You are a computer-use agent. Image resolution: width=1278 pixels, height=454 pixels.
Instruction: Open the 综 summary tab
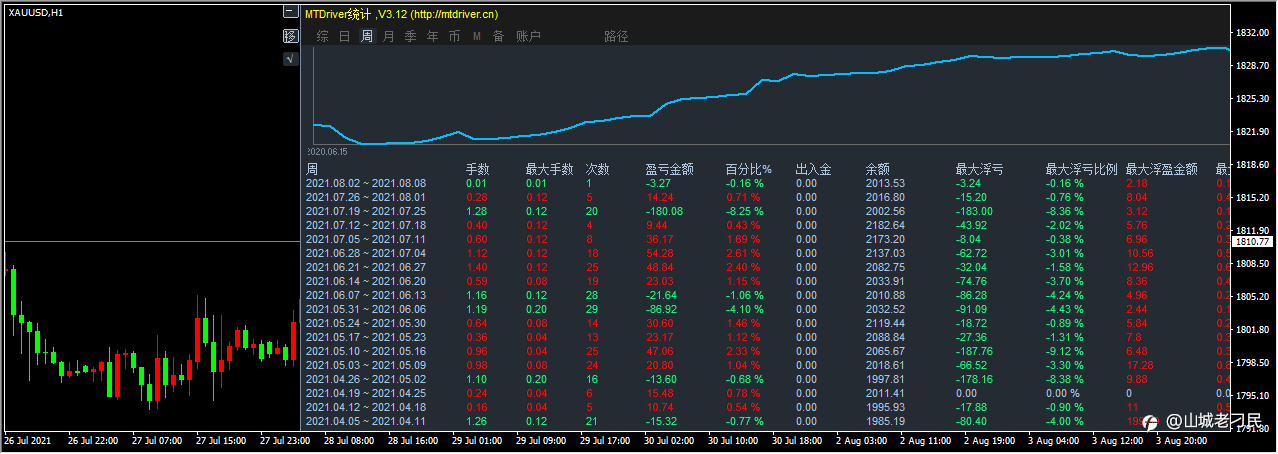(x=322, y=36)
